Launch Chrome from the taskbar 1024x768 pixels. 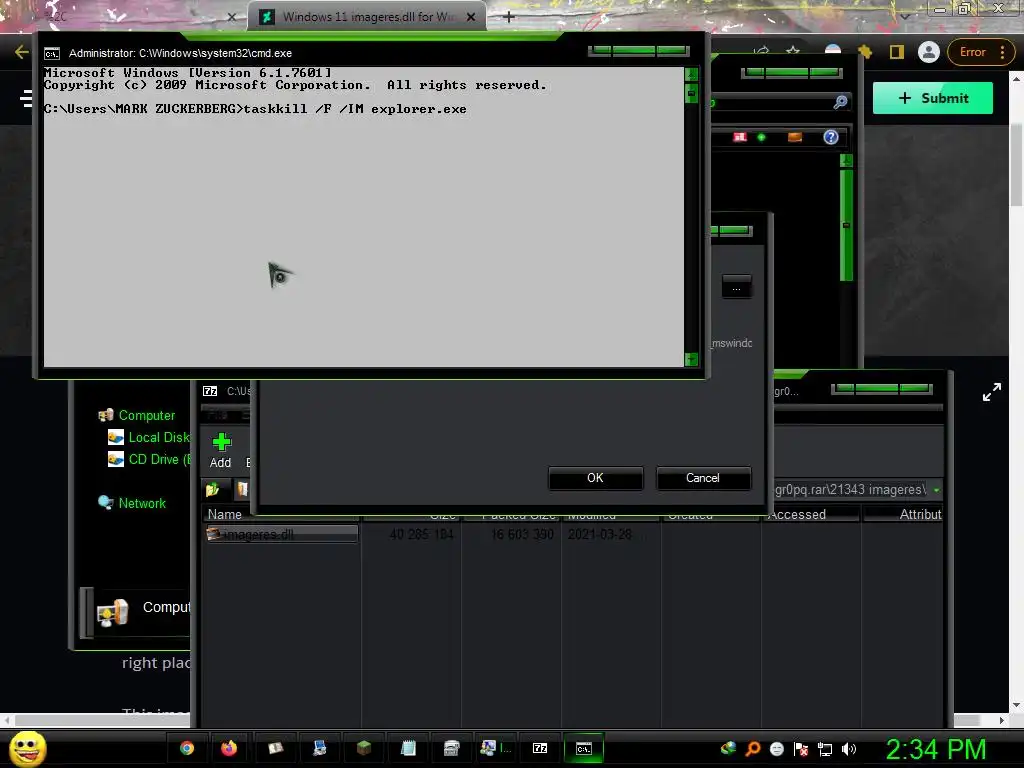187,748
